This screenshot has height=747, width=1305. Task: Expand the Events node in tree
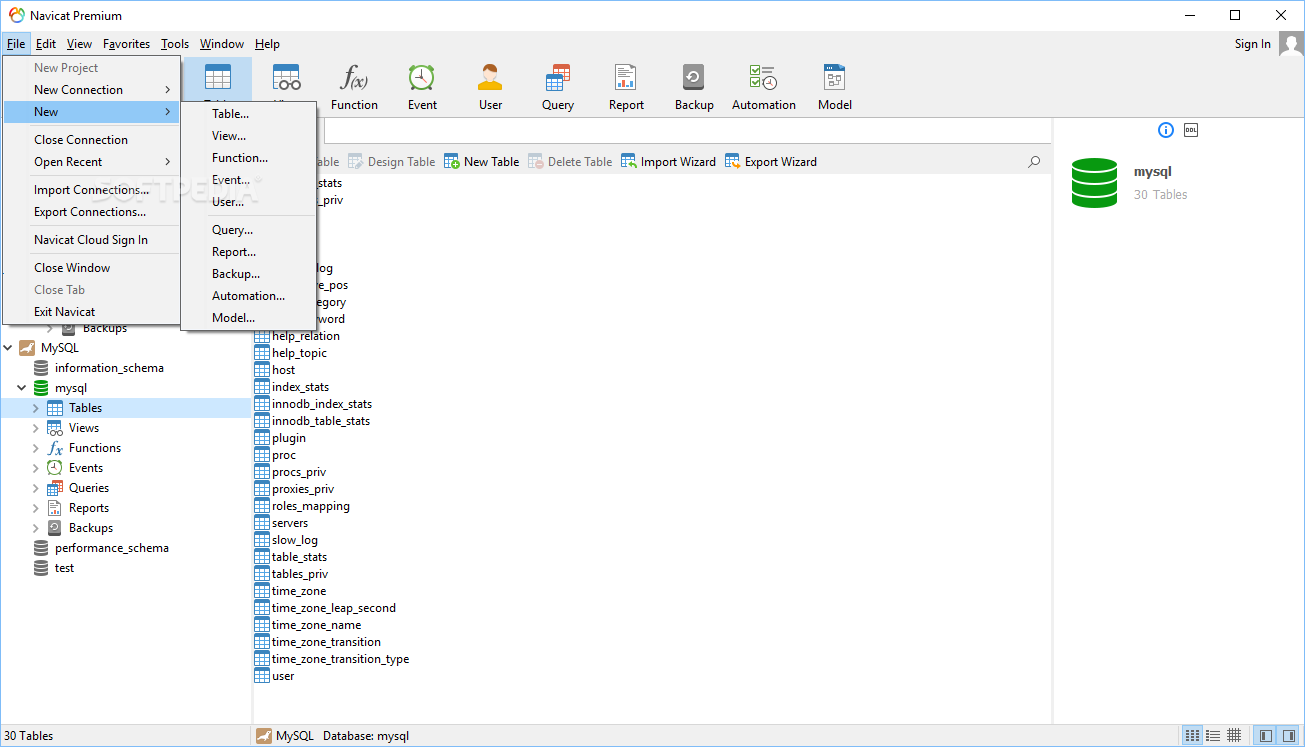pyautogui.click(x=36, y=468)
